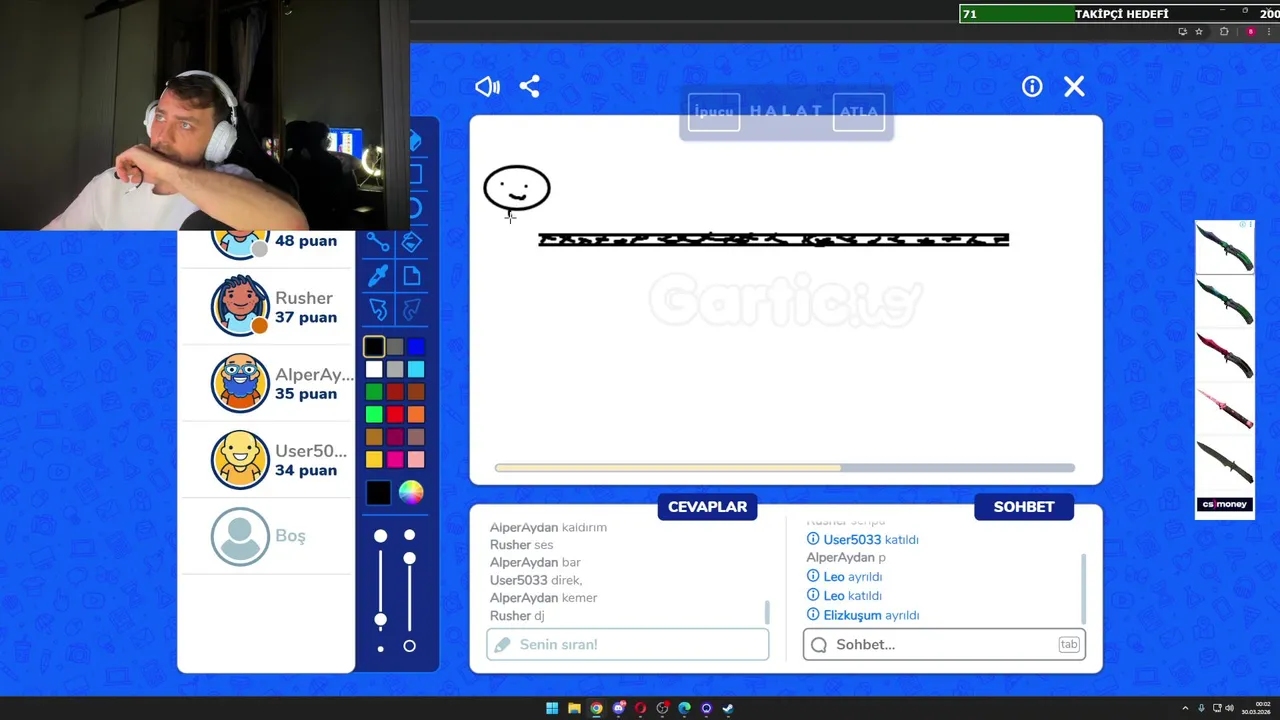Click the round timer progress bar
This screenshot has width=1280, height=720.
pos(785,467)
